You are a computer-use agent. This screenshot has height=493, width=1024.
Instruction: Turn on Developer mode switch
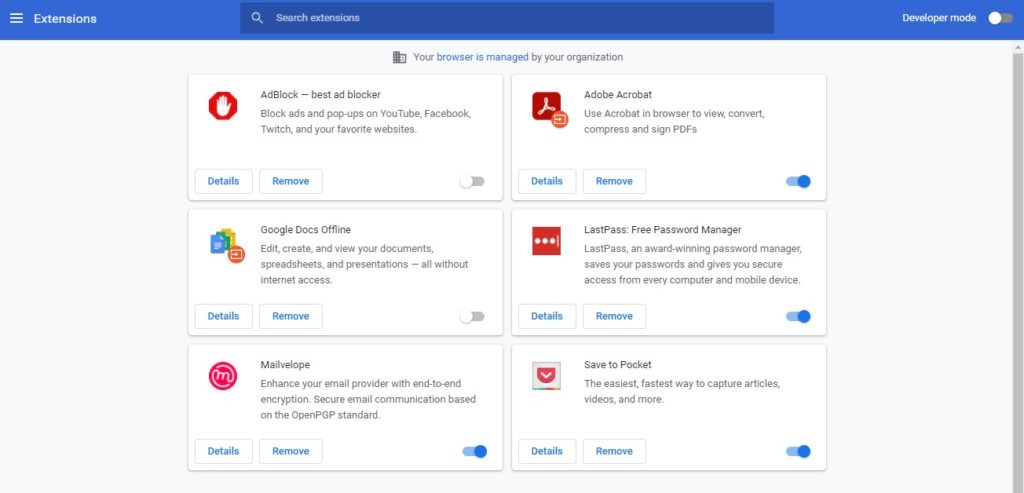pyautogui.click(x=1000, y=18)
